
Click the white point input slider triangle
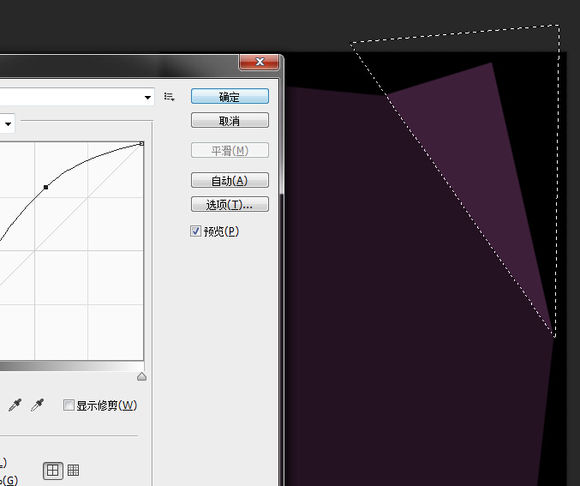[x=142, y=377]
